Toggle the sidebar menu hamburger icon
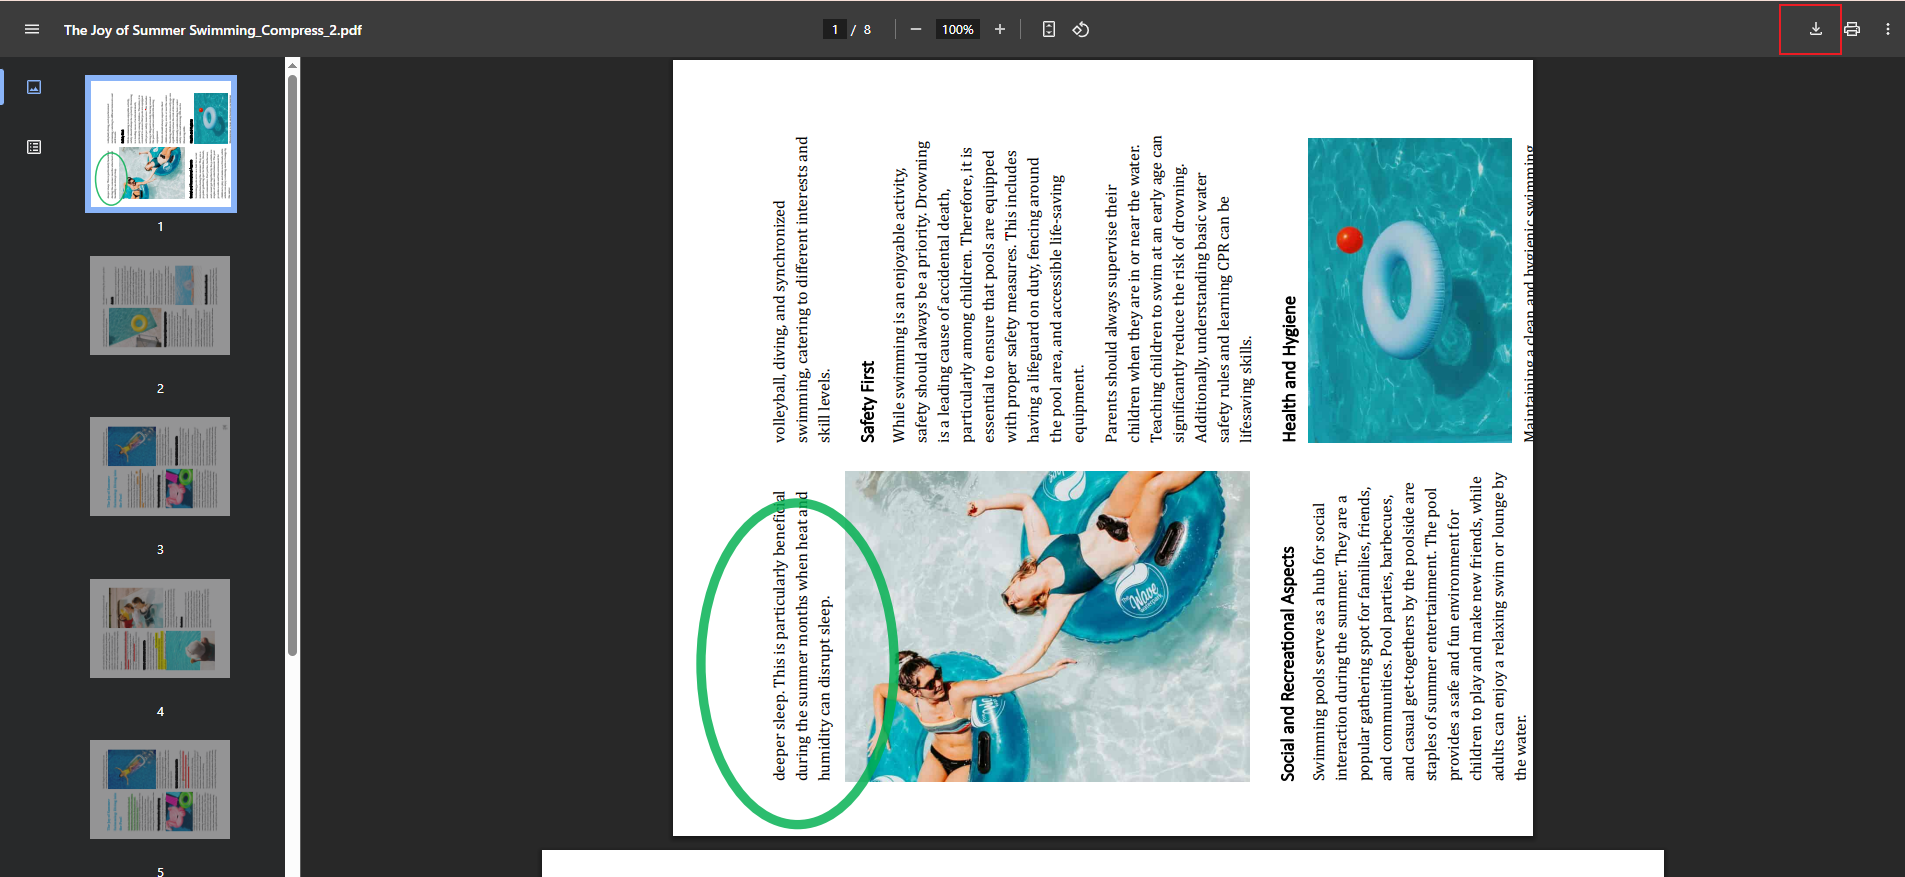 [x=32, y=30]
